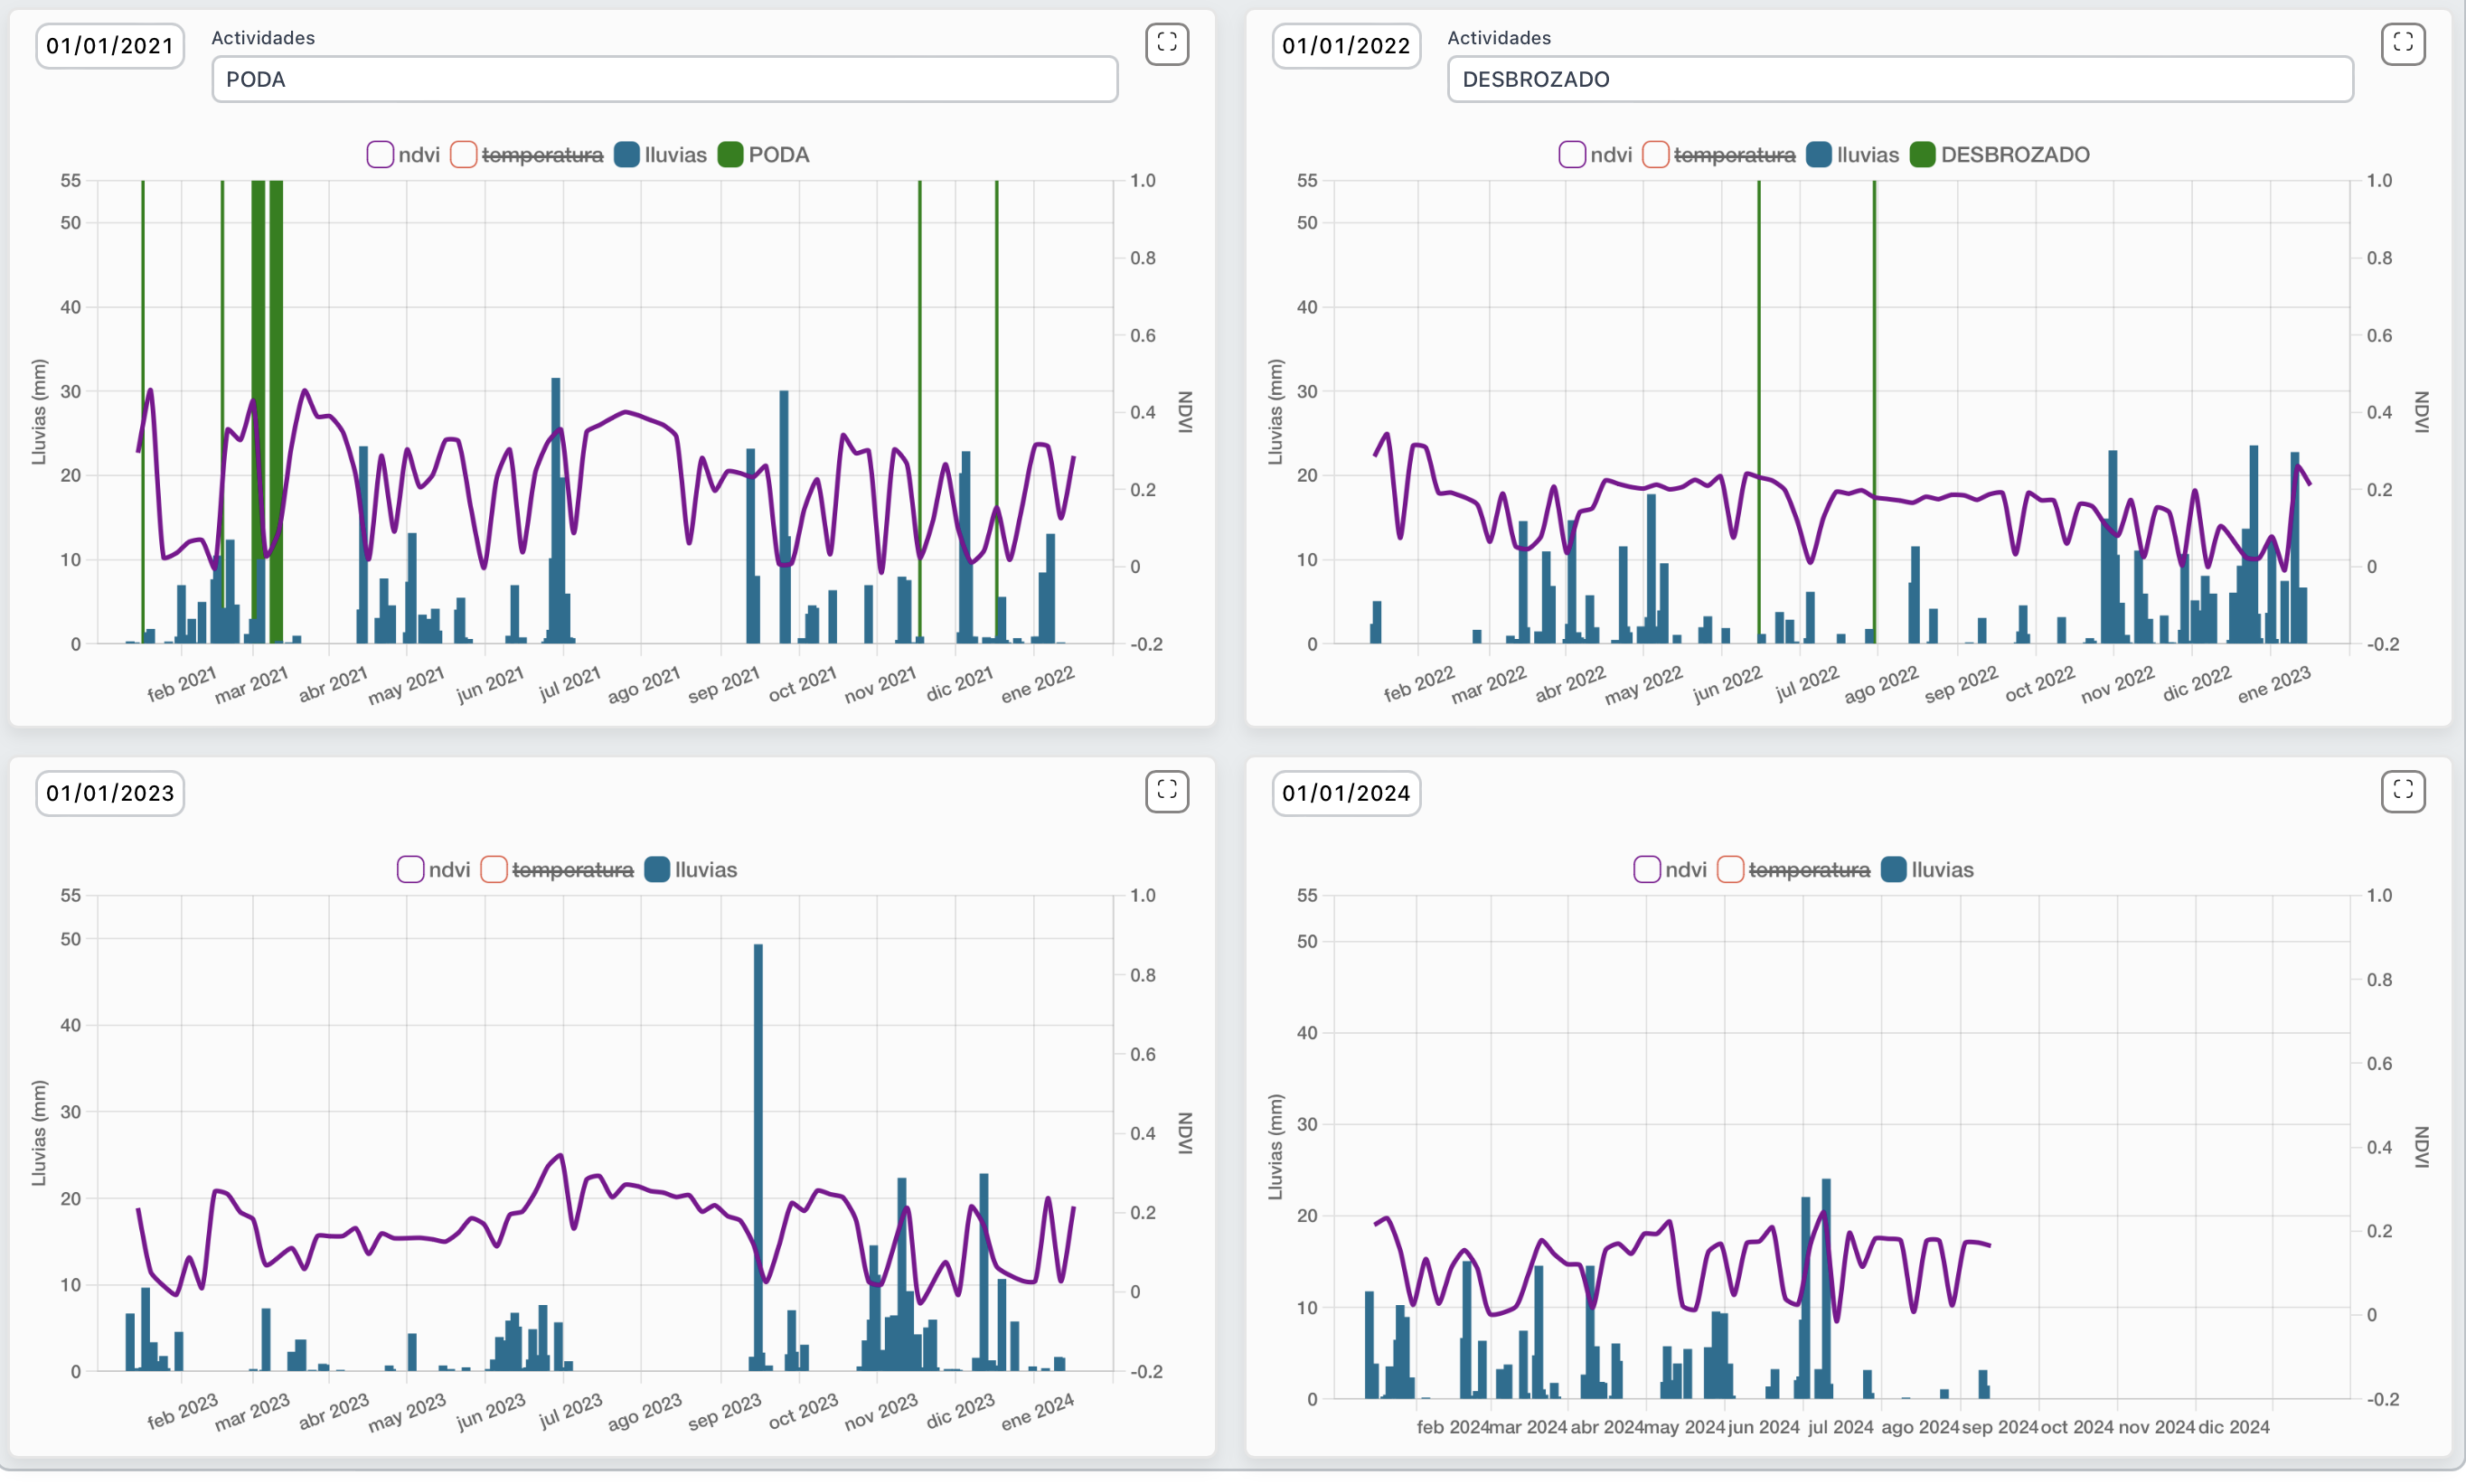Enable temperatura series in 2022 chart legend

[1655, 155]
